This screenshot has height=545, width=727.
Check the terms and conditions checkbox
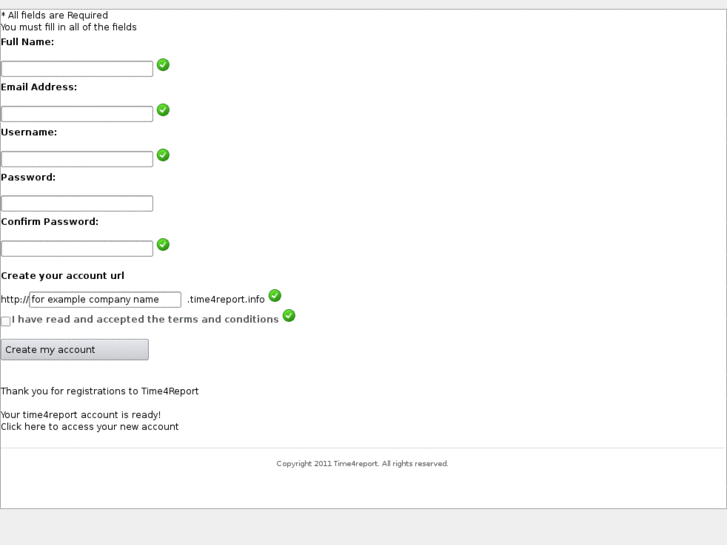coord(6,321)
